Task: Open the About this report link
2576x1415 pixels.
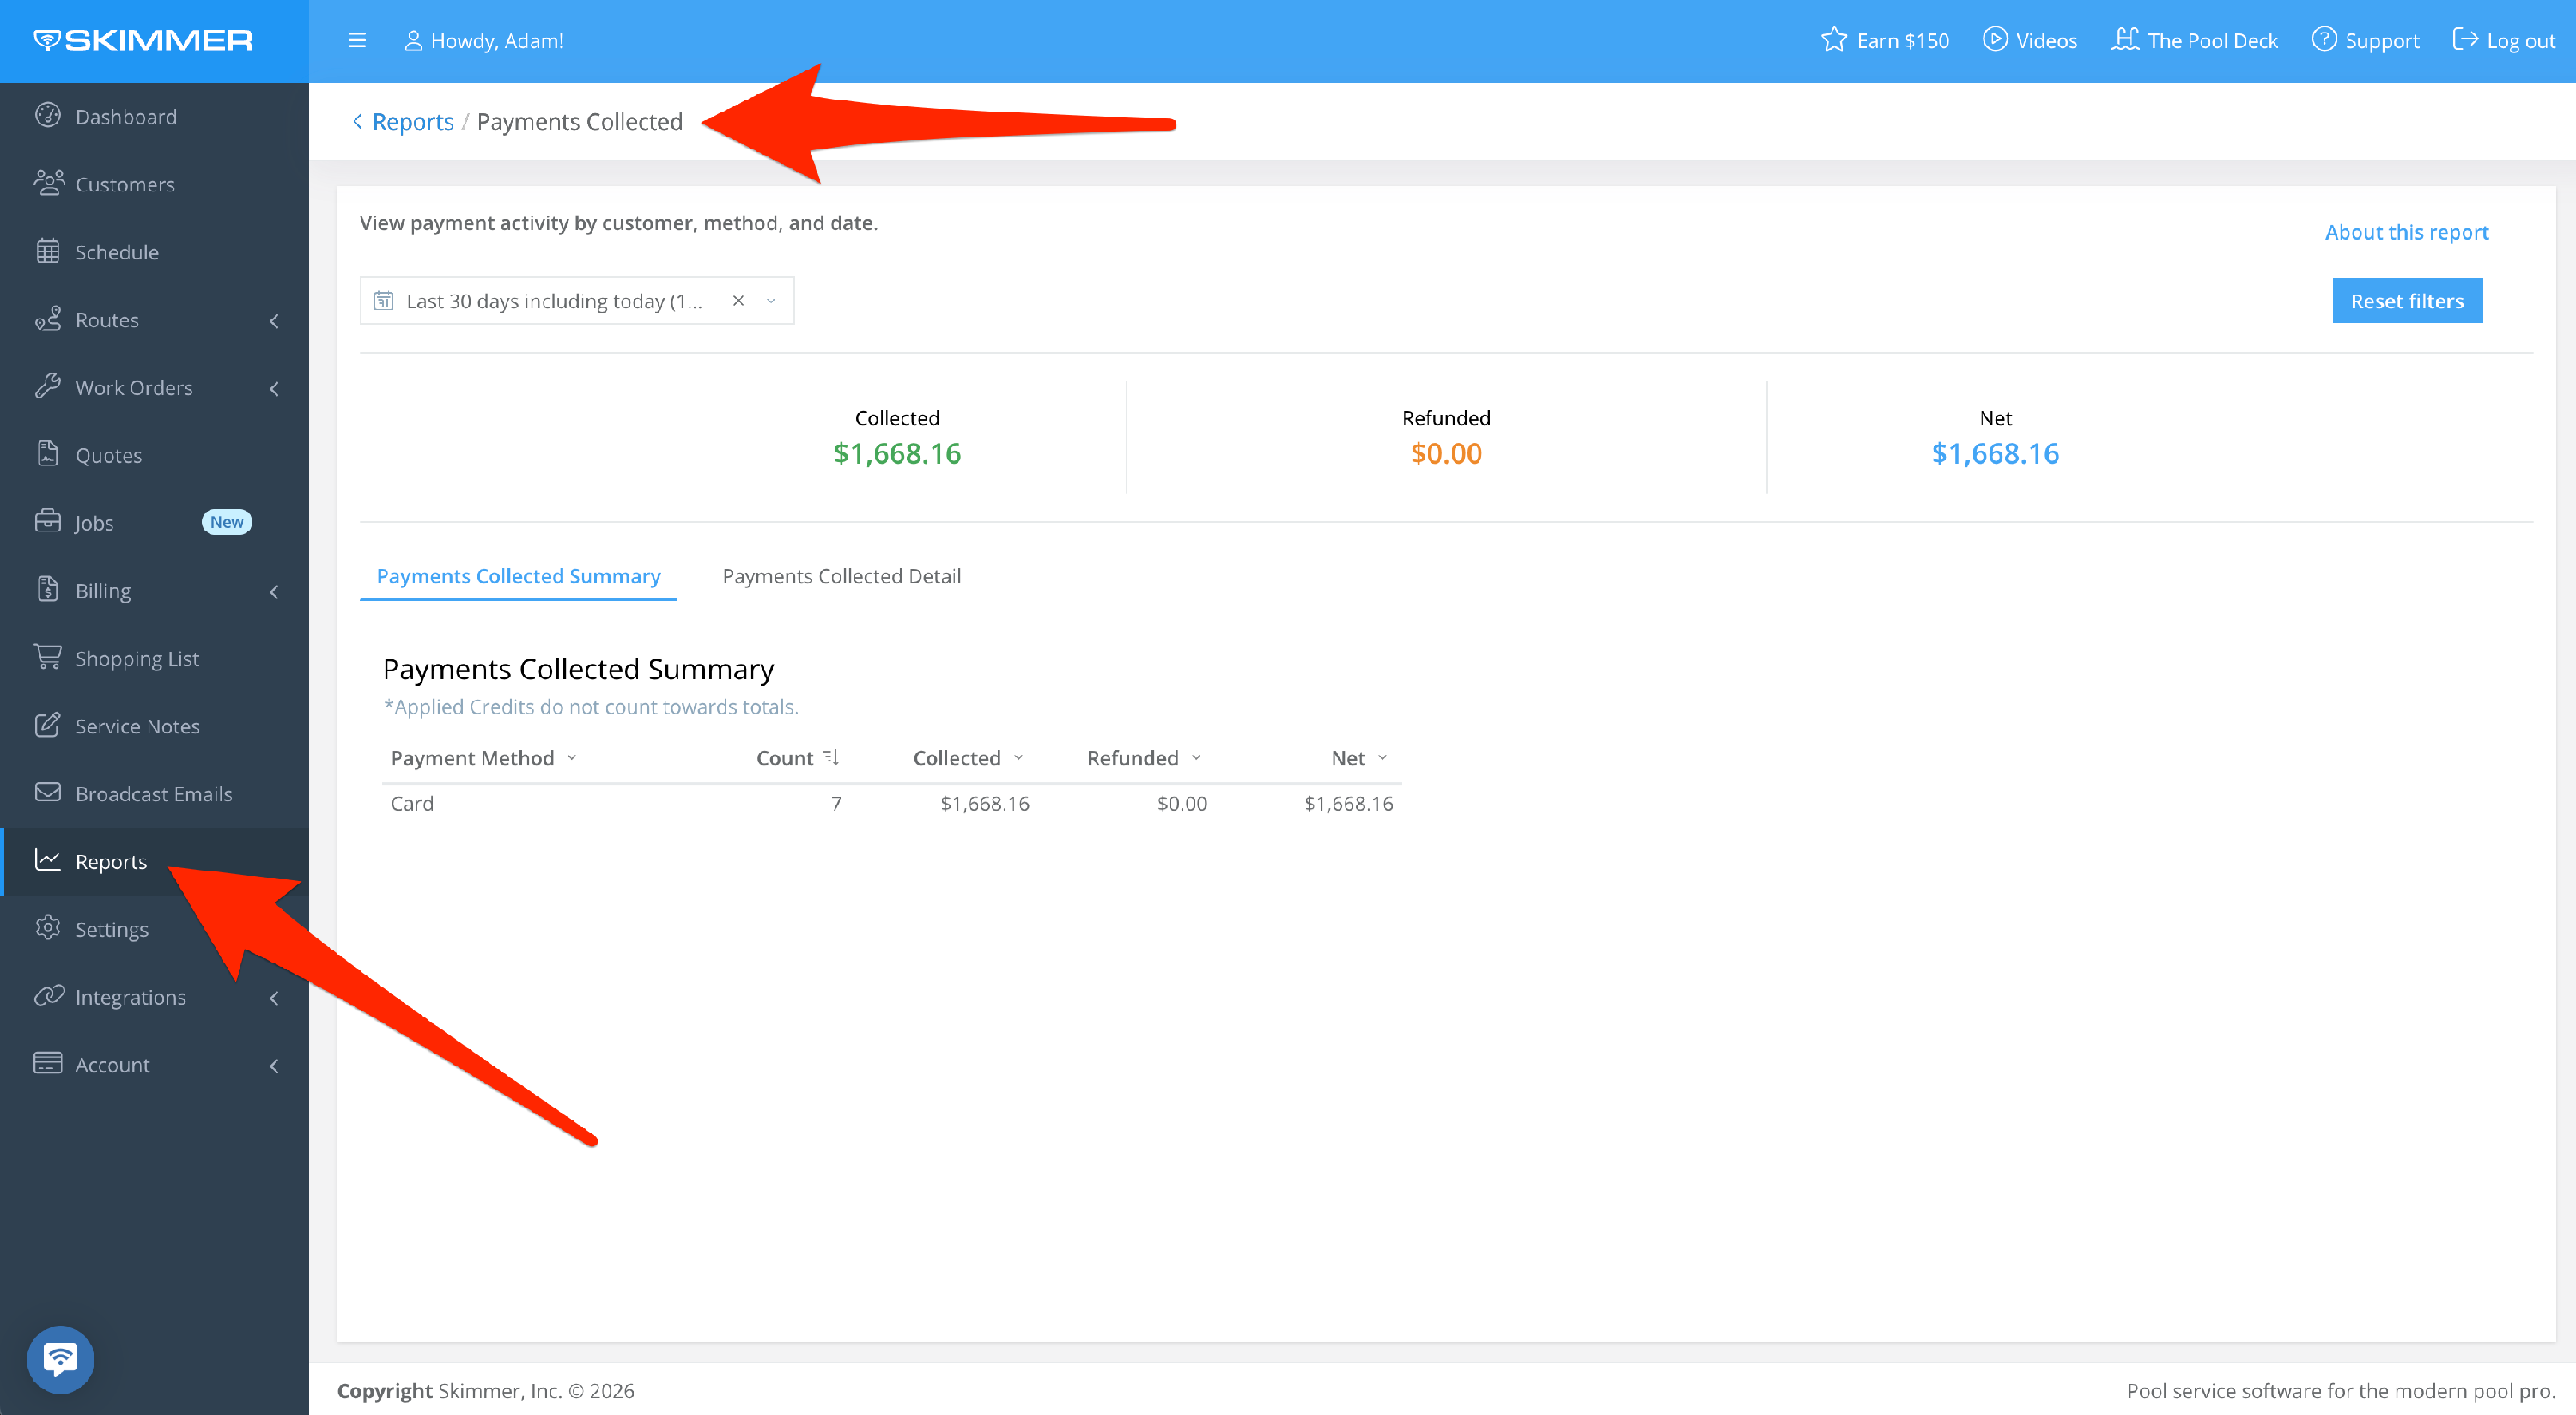Action: [x=2406, y=232]
